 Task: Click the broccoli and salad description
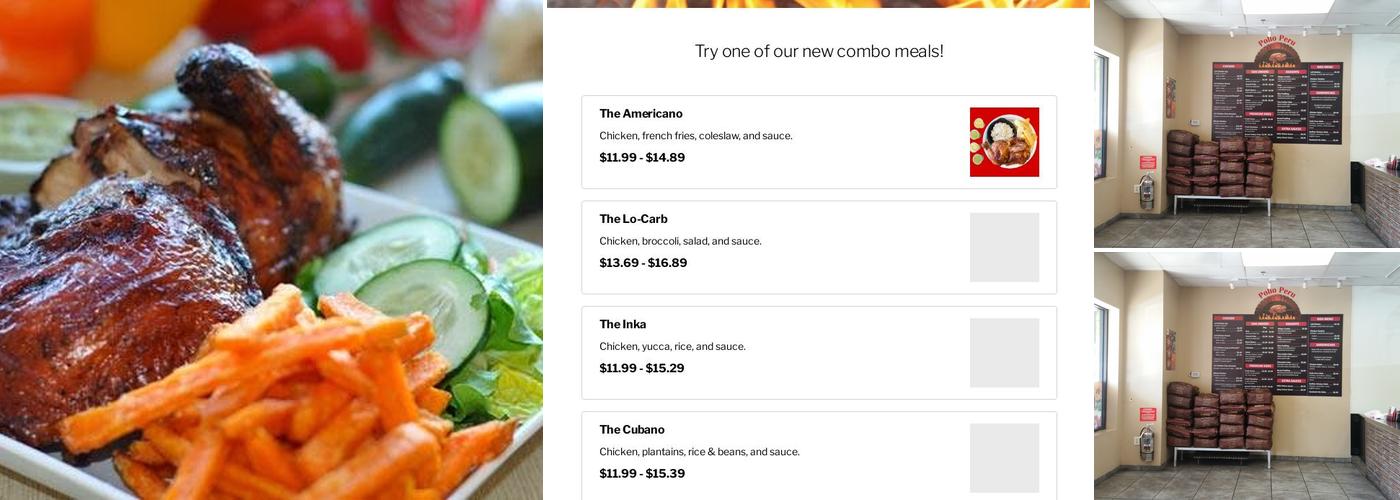point(680,241)
